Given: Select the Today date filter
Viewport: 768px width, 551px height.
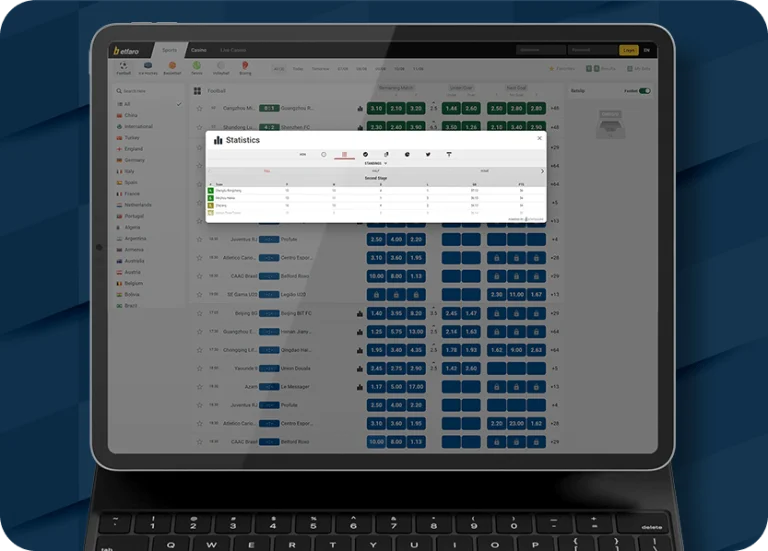Looking at the screenshot, I should (x=298, y=69).
